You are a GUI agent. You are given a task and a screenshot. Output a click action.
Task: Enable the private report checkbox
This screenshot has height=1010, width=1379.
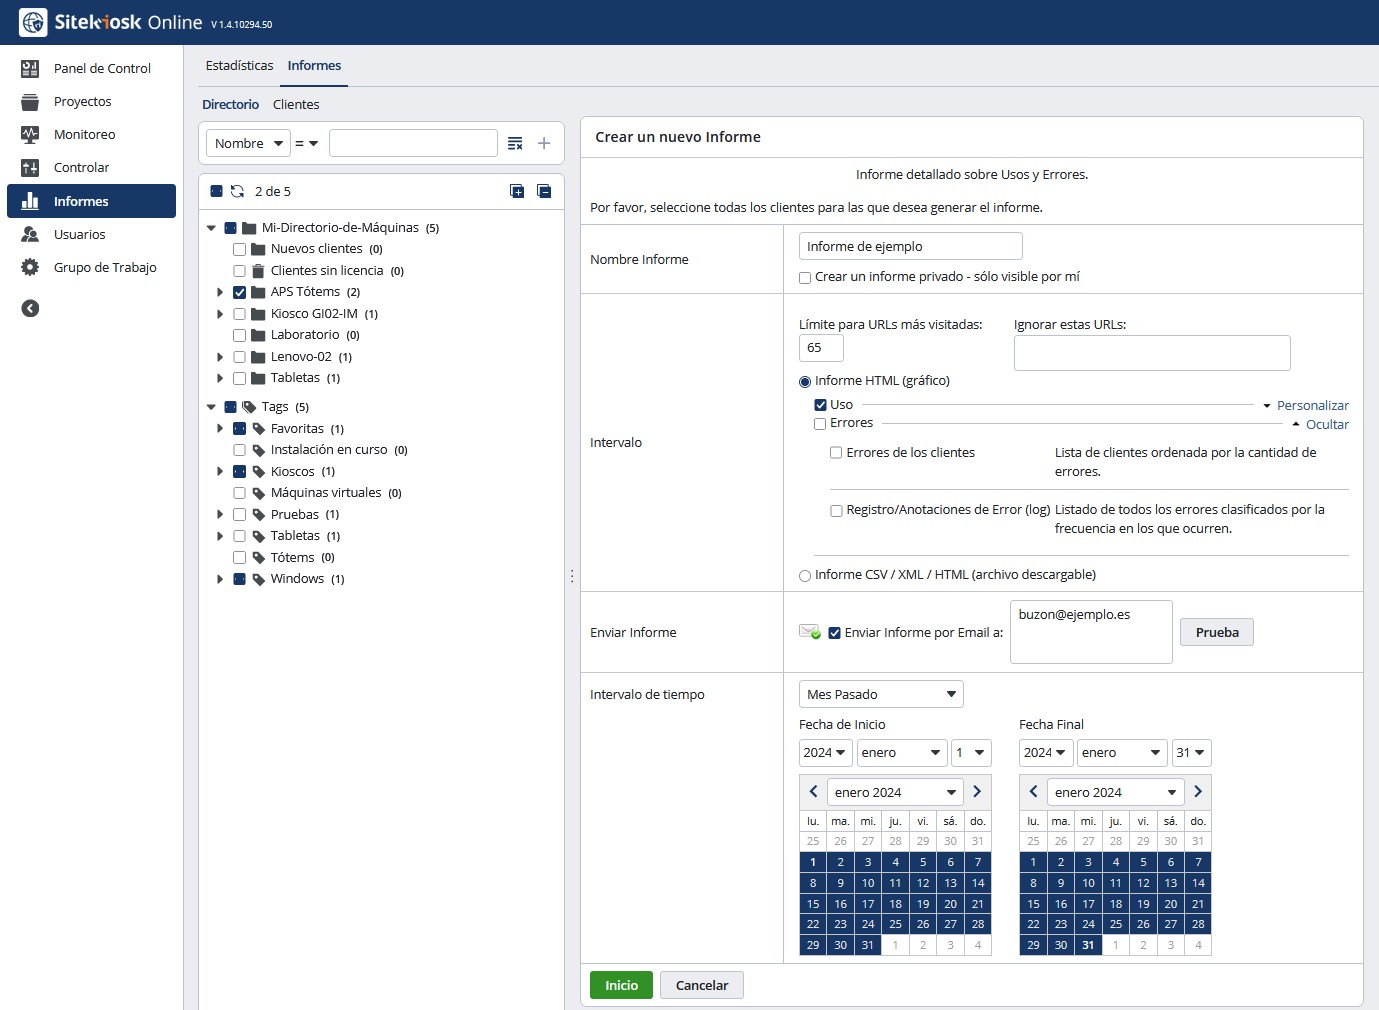pyautogui.click(x=805, y=278)
